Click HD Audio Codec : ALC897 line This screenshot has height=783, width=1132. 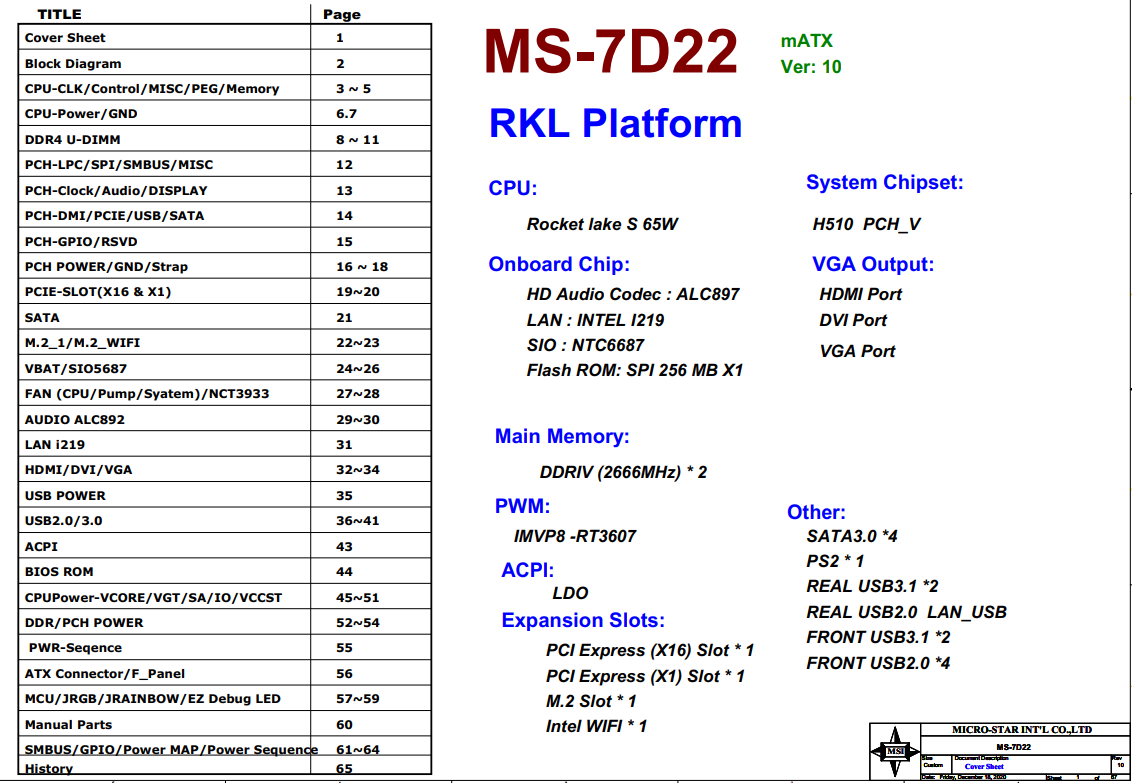point(633,294)
